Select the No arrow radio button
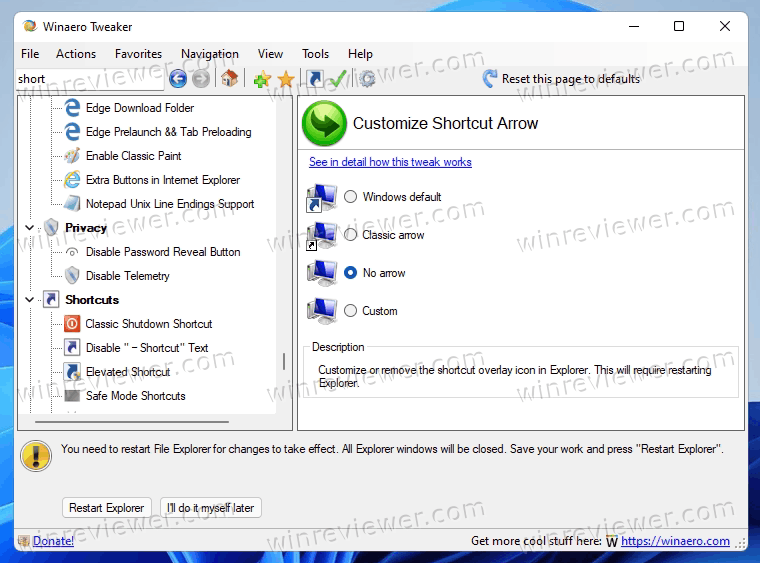 350,273
